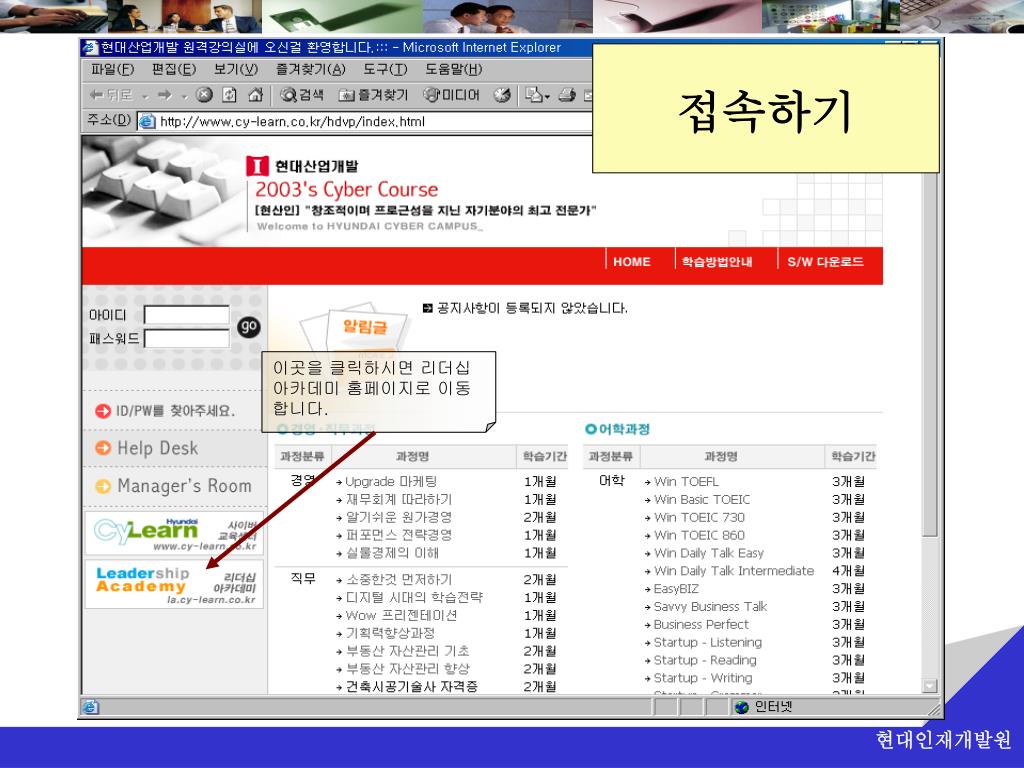Open the Win TOEIC 860 course
Viewport: 1024px width, 768px height.
[x=699, y=535]
